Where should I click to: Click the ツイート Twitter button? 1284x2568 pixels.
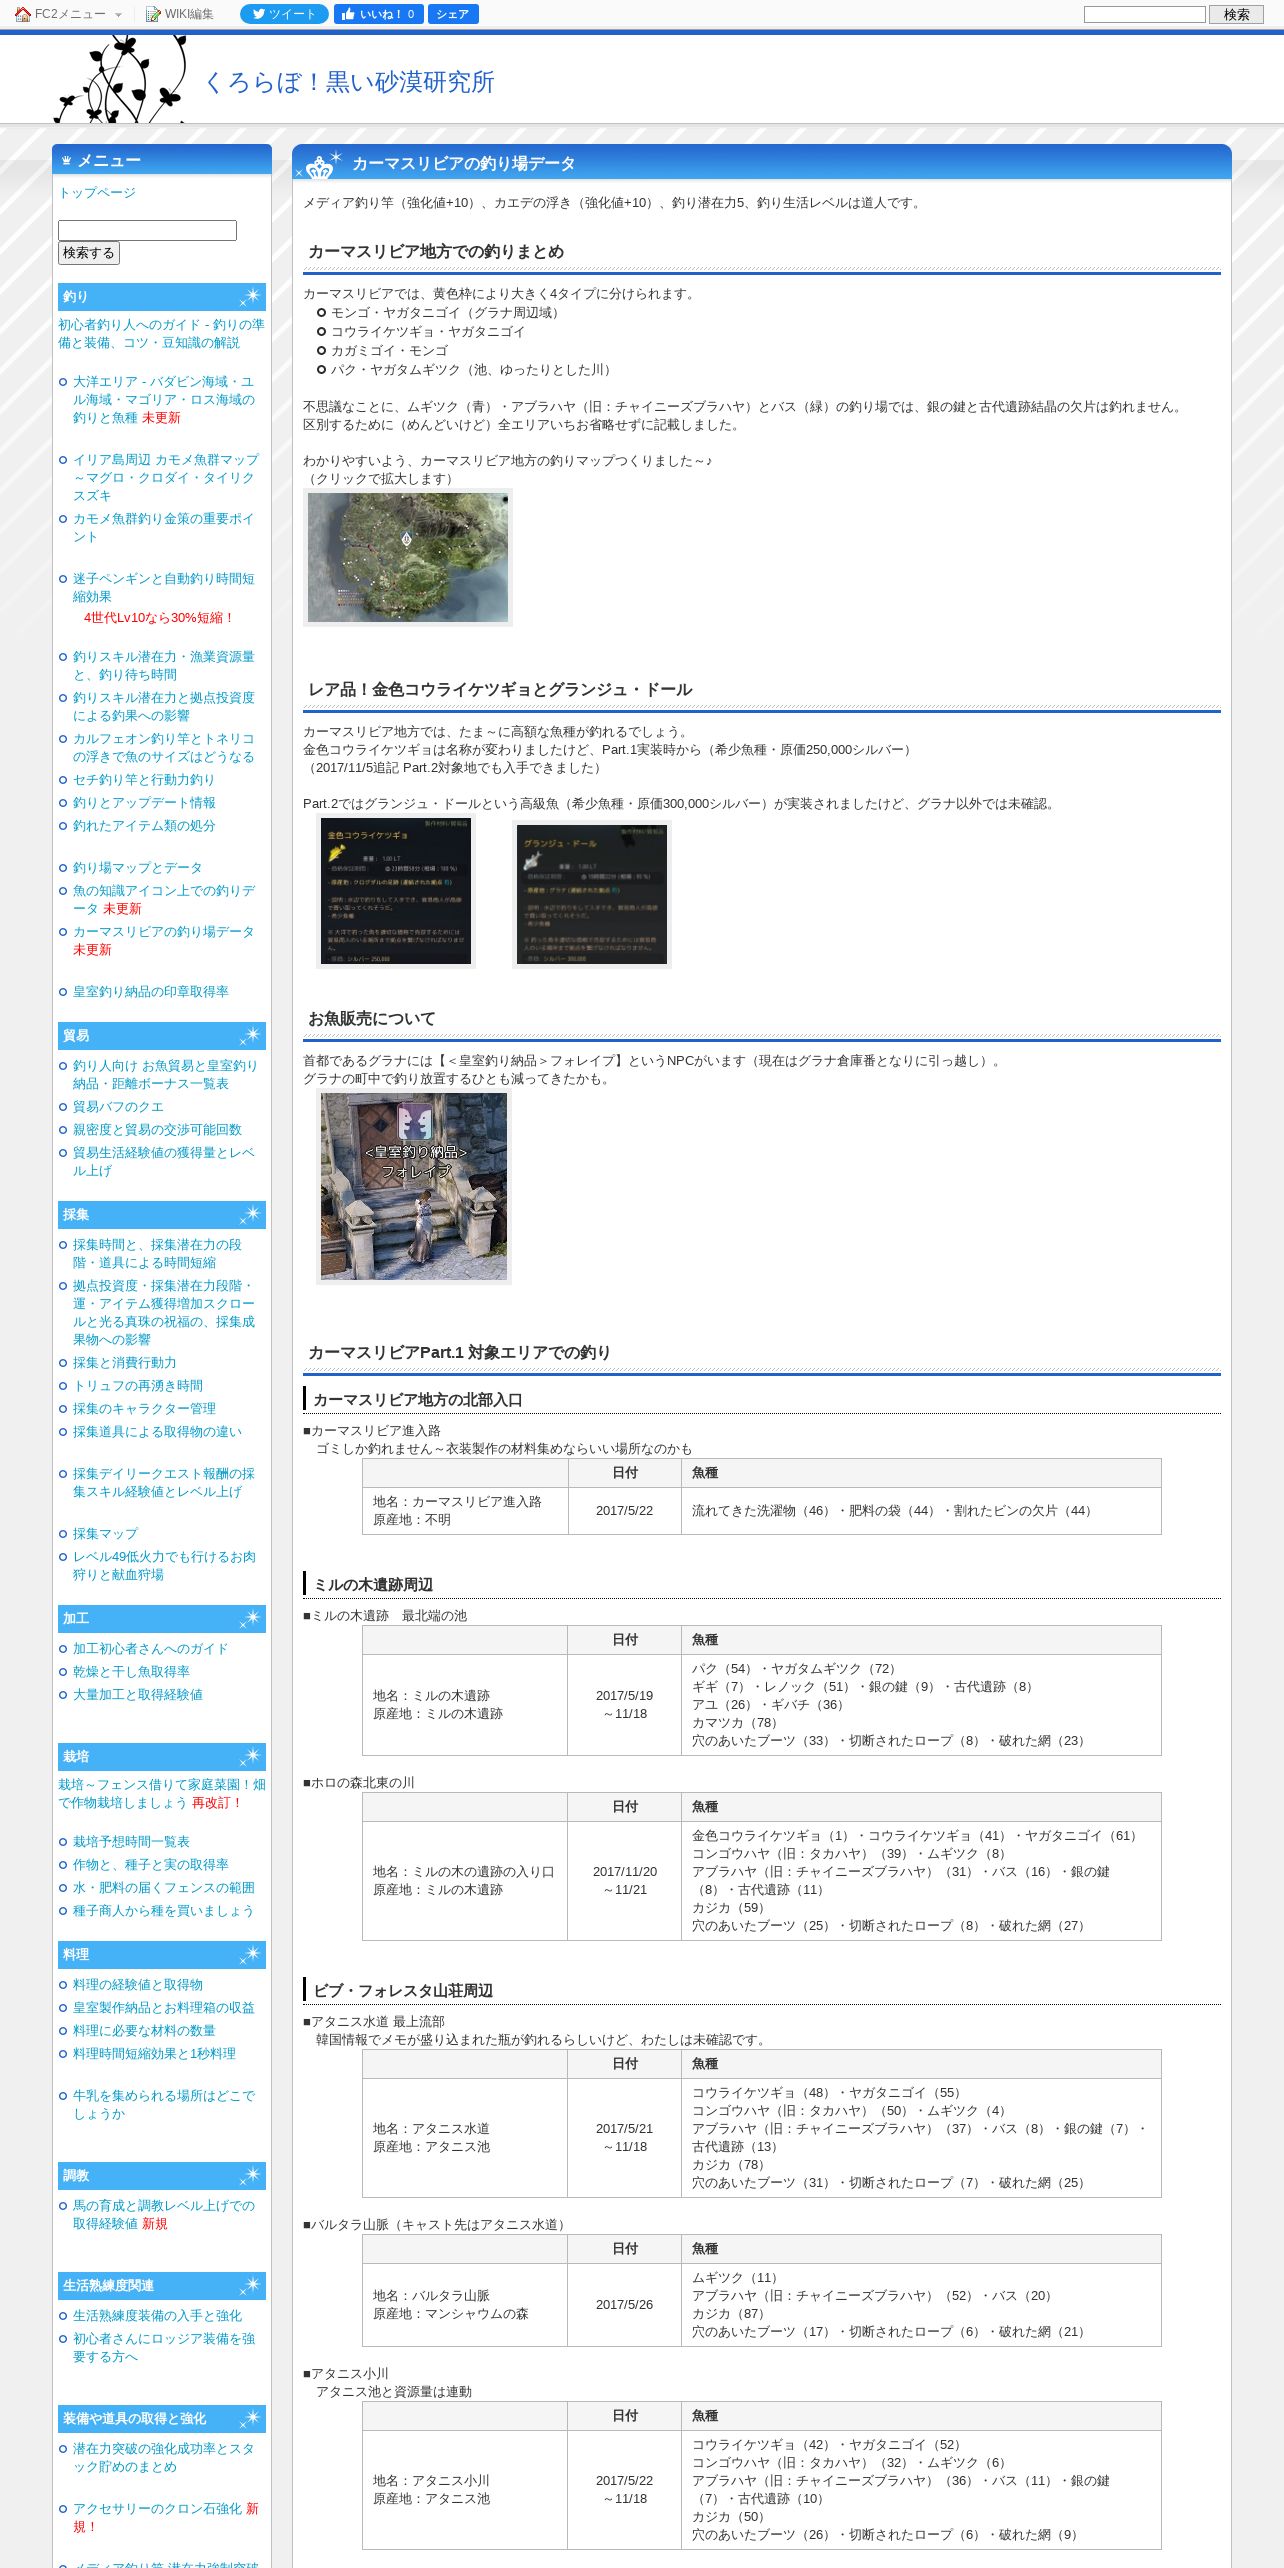[x=284, y=14]
